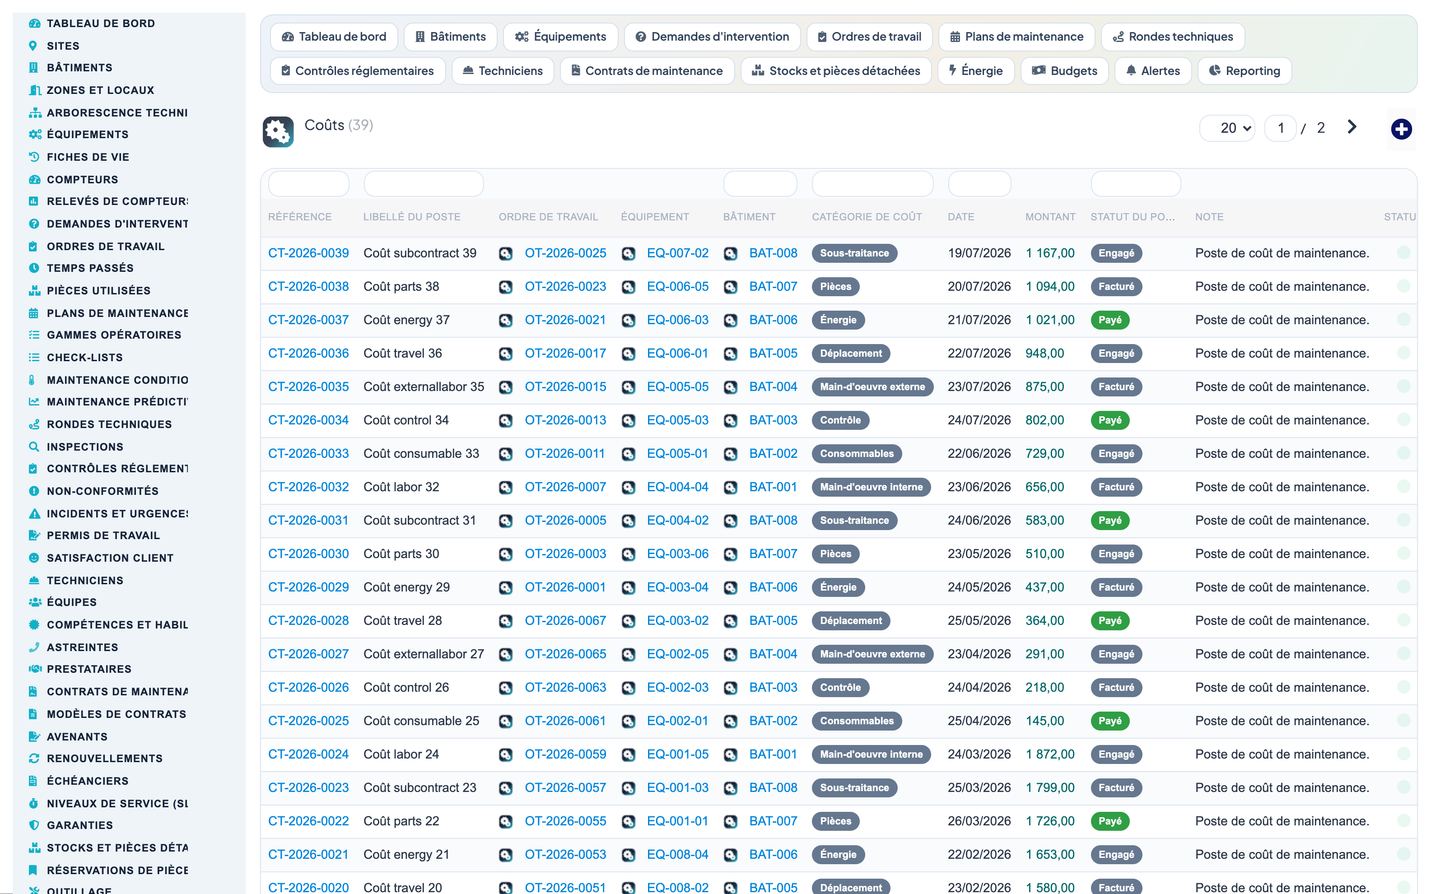
Task: Click building icon in CT-2026-0034 row
Action: tap(731, 421)
